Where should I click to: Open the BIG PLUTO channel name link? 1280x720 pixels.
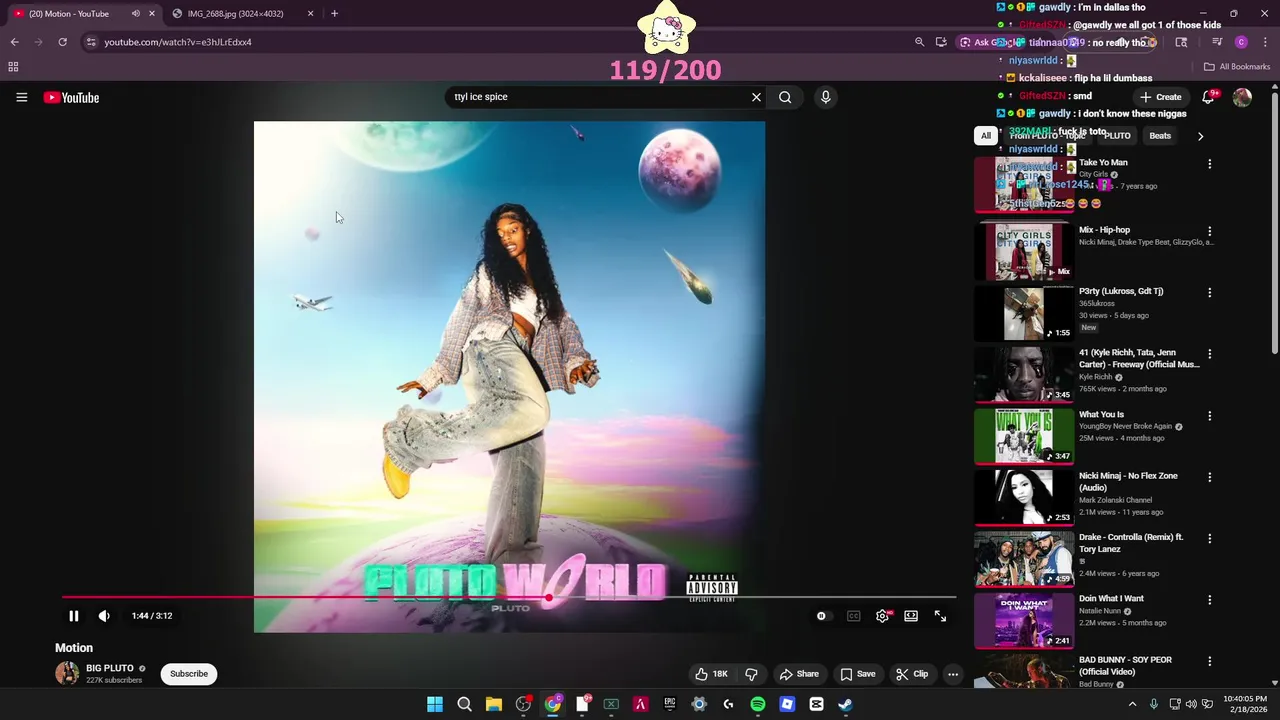pos(110,668)
